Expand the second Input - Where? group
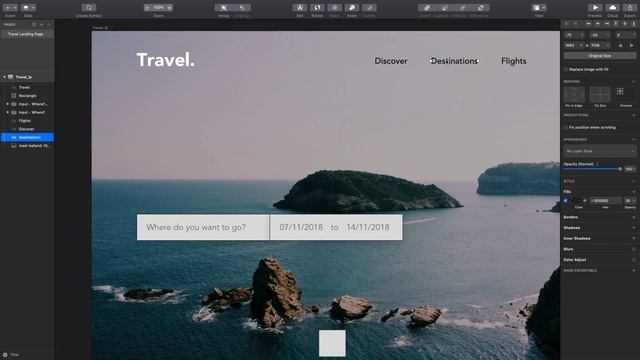Viewport: 640px width, 360px height. coord(7,112)
